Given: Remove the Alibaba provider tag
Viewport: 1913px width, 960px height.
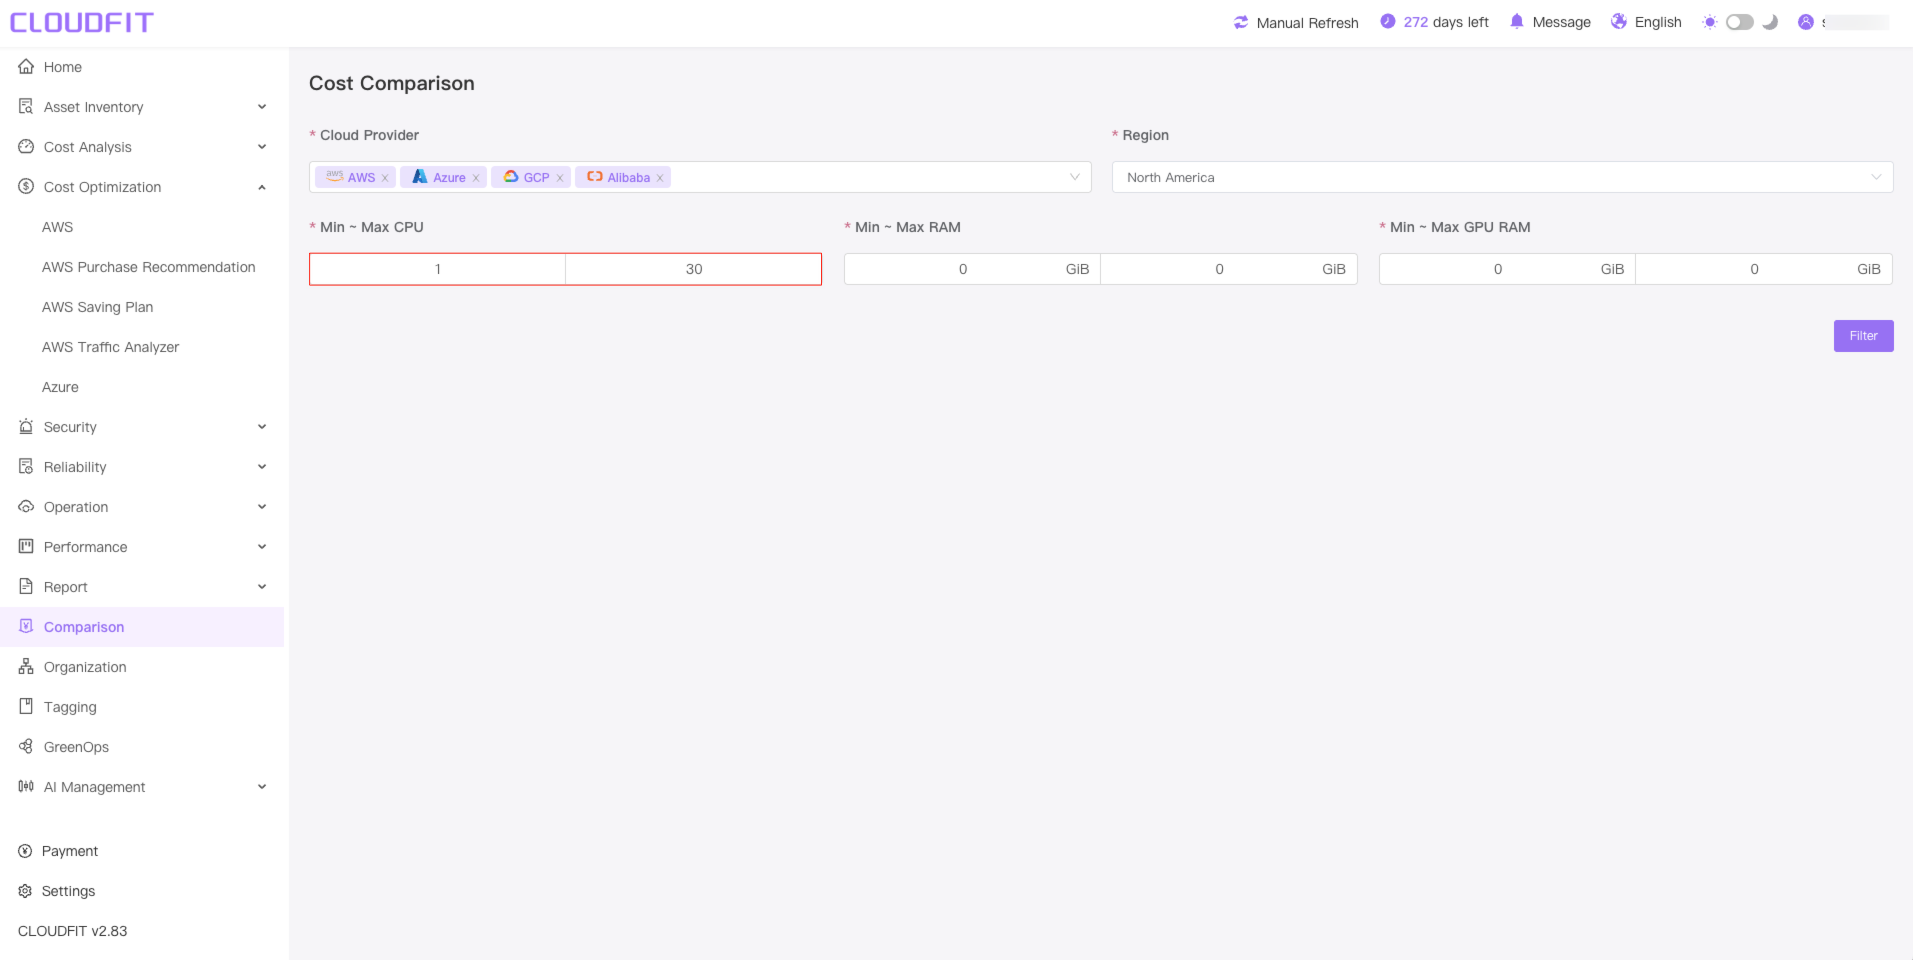Looking at the screenshot, I should pyautogui.click(x=660, y=178).
